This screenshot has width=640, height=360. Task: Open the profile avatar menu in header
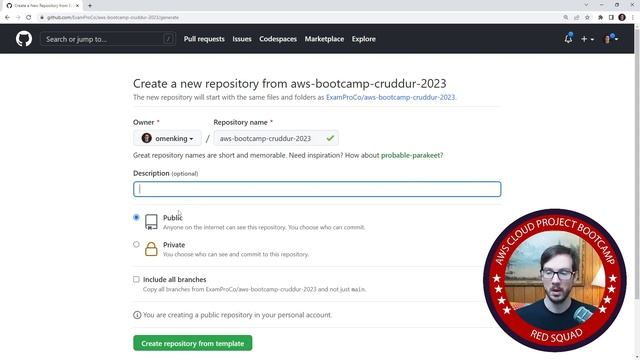coord(610,39)
